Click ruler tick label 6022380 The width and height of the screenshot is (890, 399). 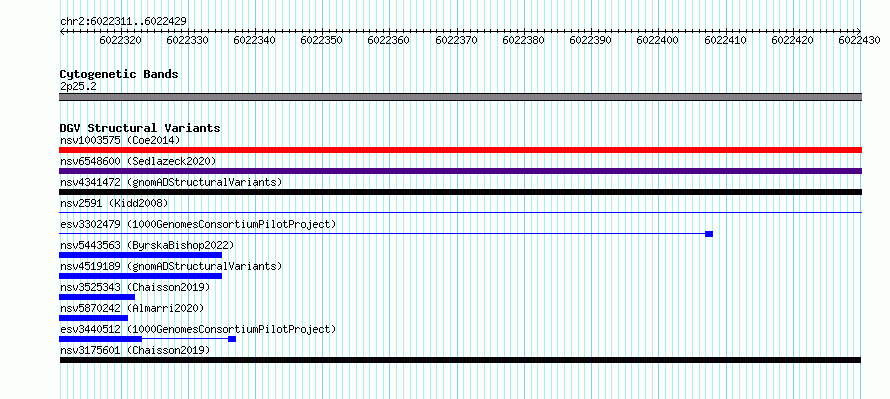[x=523, y=40]
